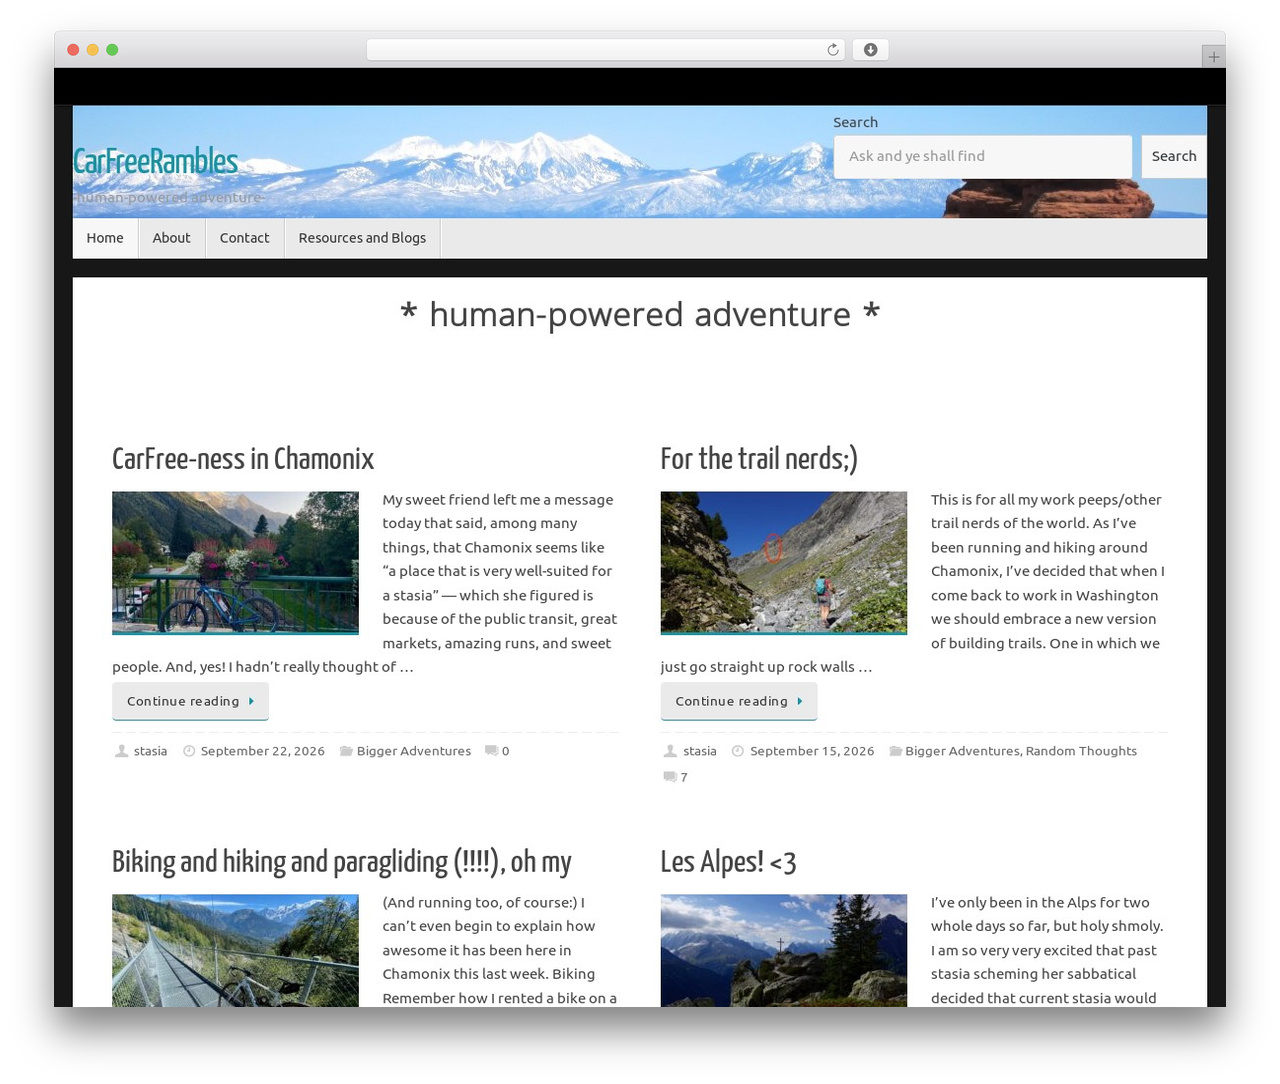Click author icon beside stasia, September 15 post
This screenshot has height=1084, width=1280.
tap(671, 751)
